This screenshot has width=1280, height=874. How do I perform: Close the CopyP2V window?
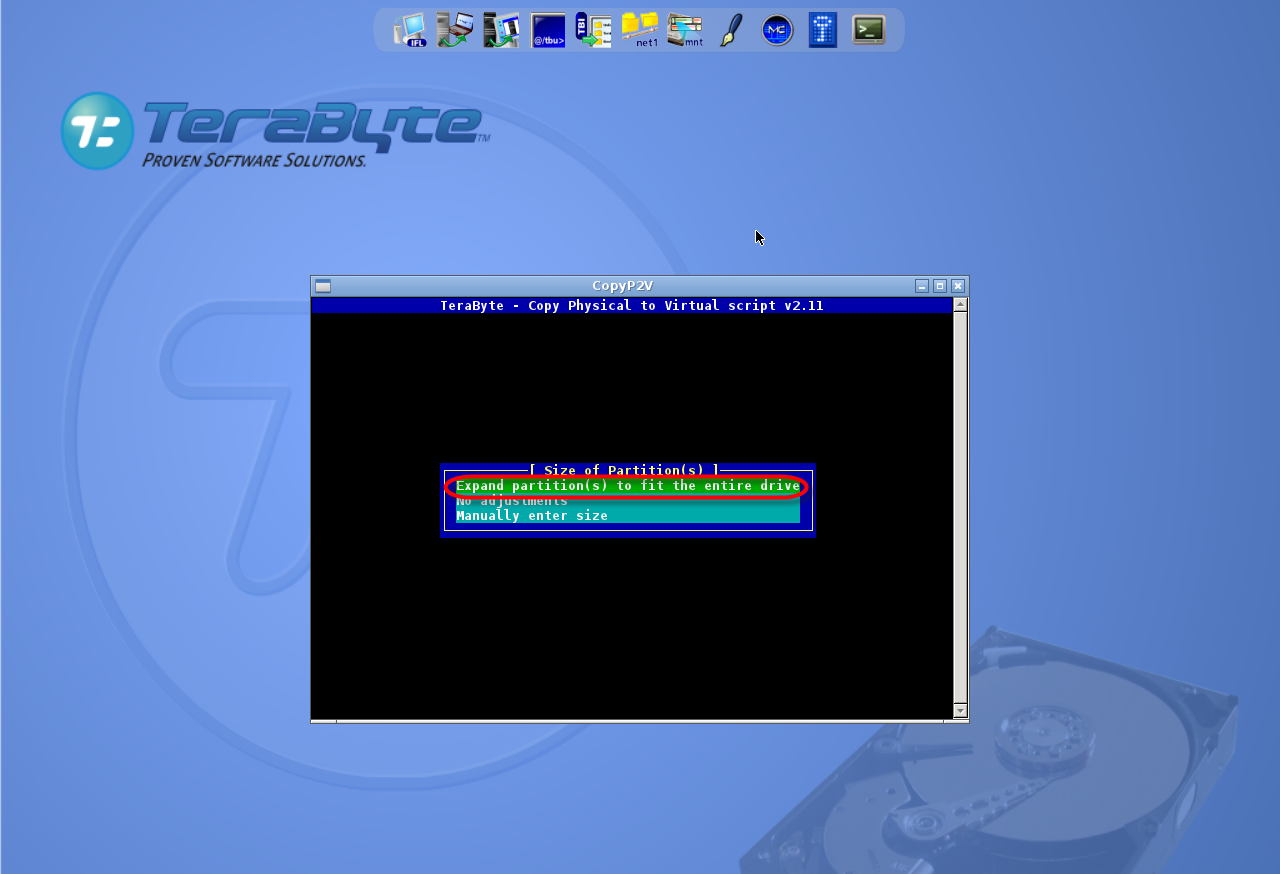958,286
